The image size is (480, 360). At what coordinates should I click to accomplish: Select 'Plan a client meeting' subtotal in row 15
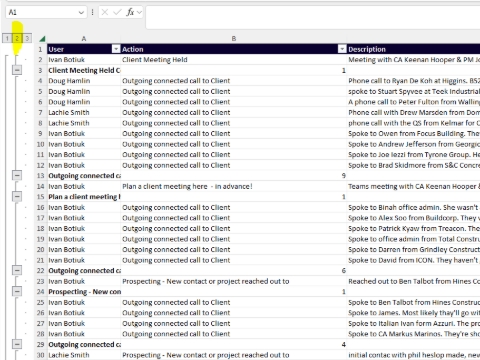click(84, 197)
